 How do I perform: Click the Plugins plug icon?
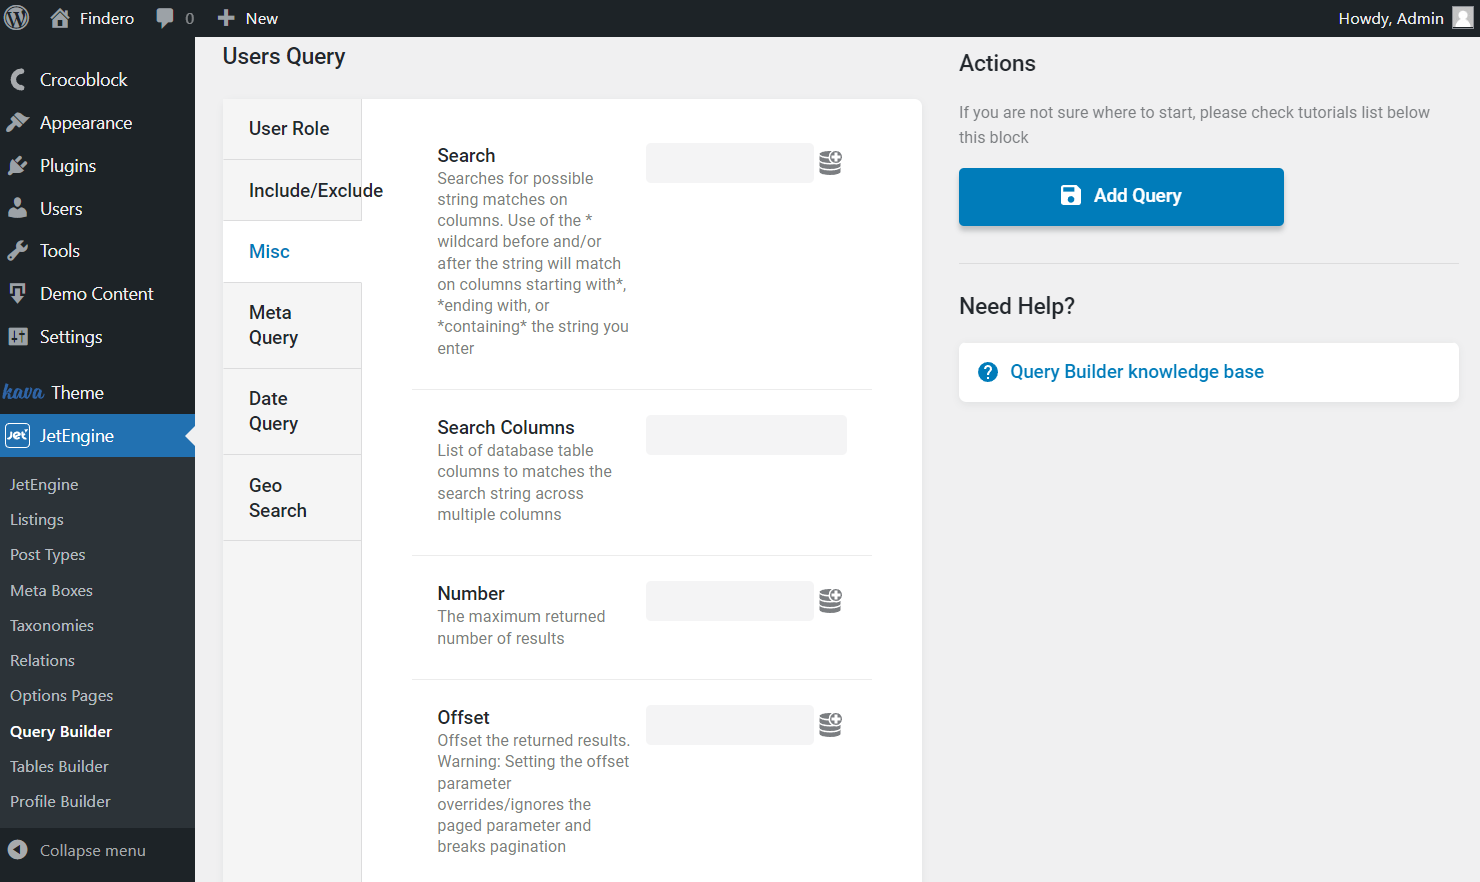(x=18, y=165)
